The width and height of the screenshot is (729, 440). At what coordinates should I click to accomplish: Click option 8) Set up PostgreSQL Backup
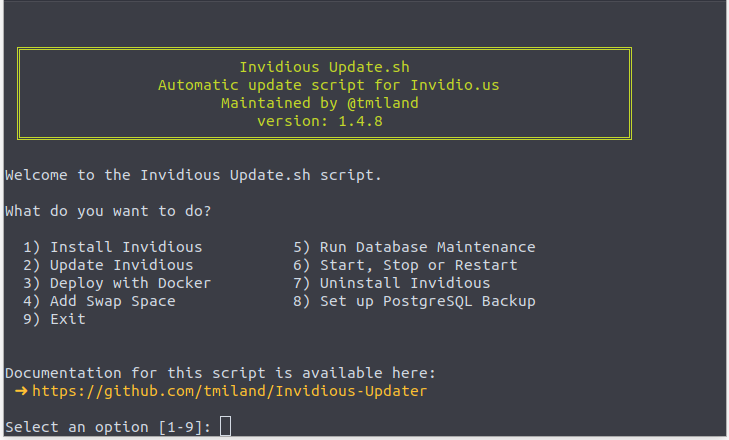[x=414, y=301]
